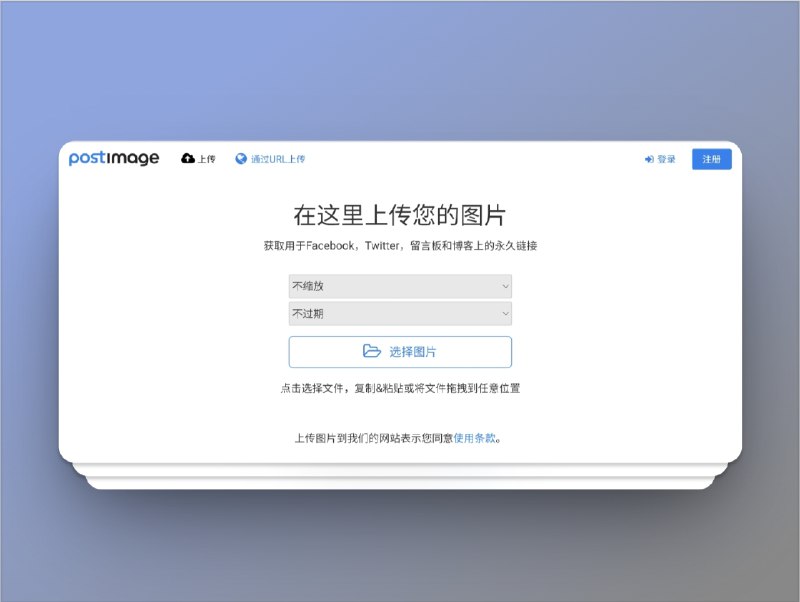Click the Facebook and Twitter subtitle text
The height and width of the screenshot is (602, 800).
(x=400, y=243)
